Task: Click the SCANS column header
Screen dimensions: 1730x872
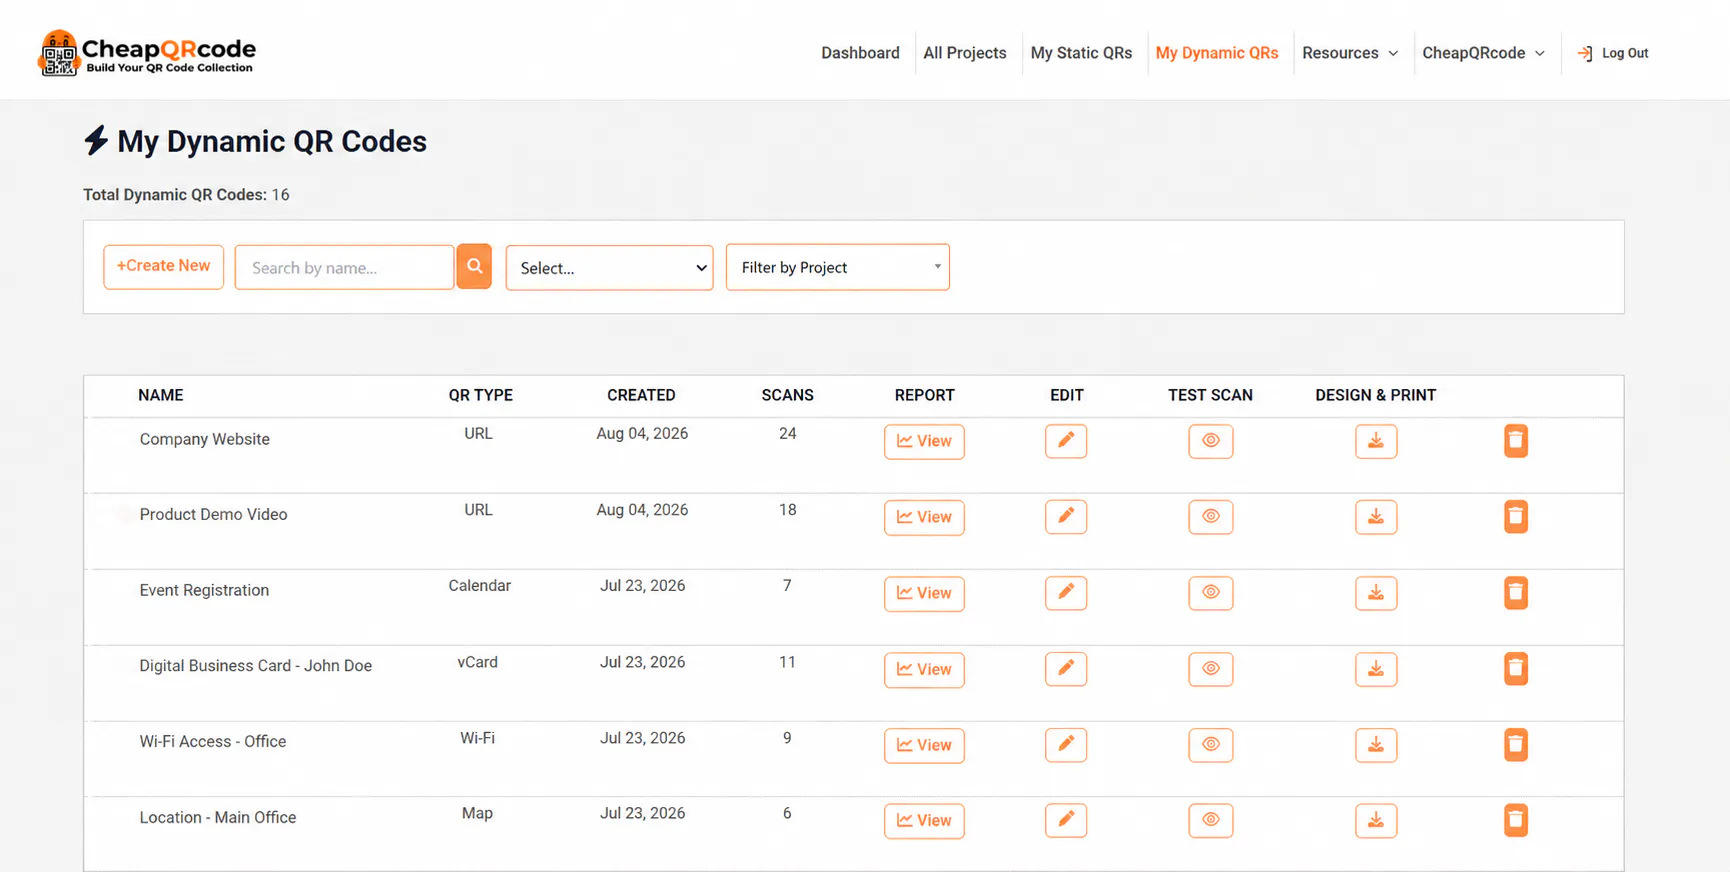Action: (787, 395)
